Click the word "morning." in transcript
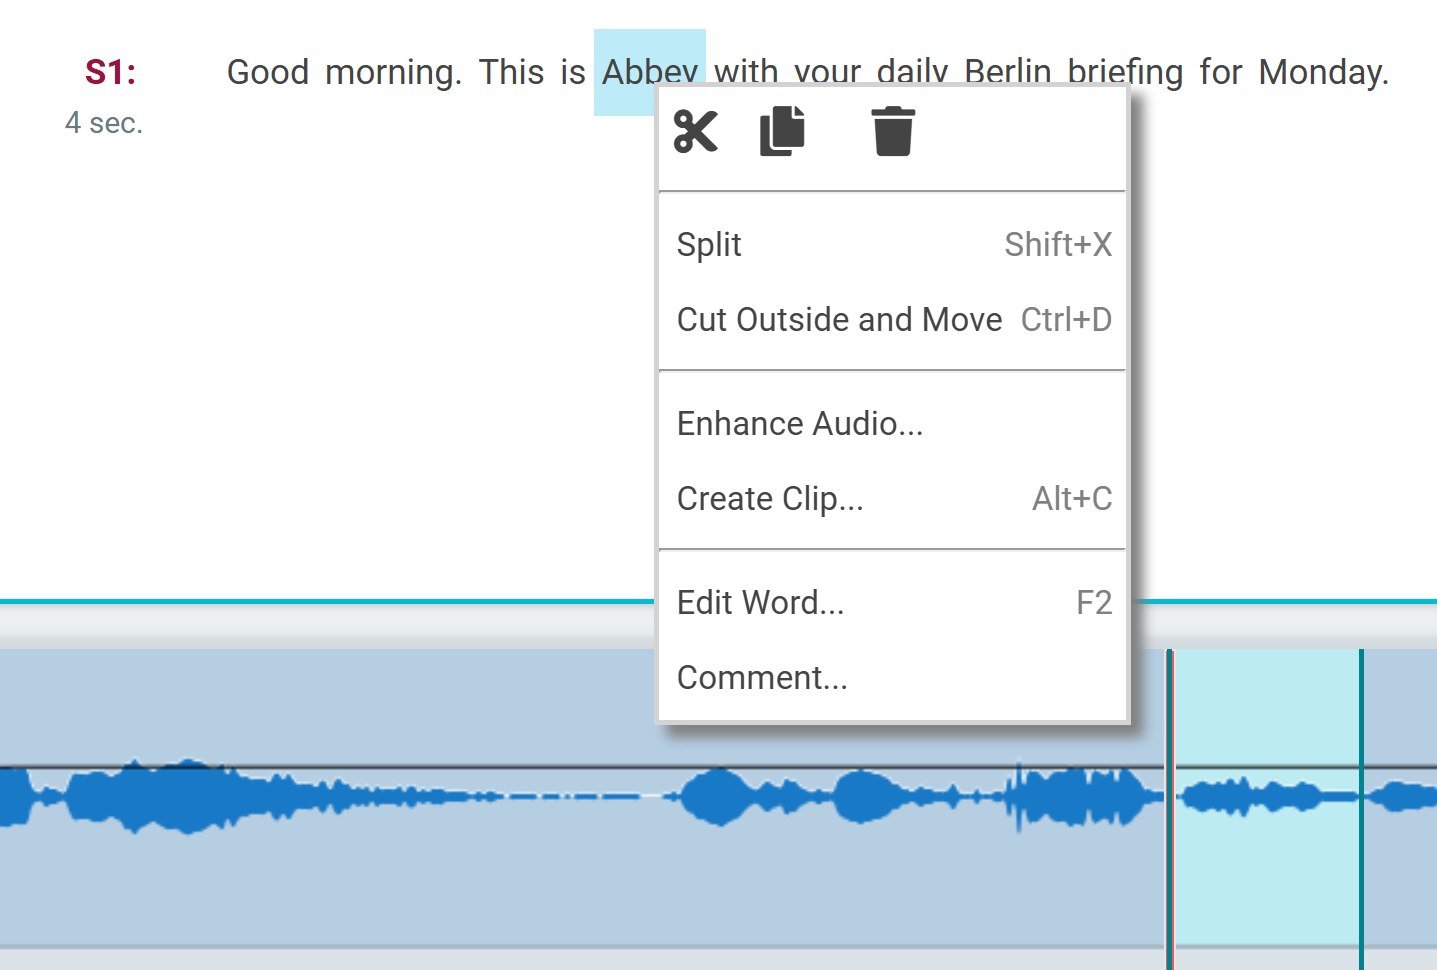Image resolution: width=1437 pixels, height=970 pixels. click(393, 72)
